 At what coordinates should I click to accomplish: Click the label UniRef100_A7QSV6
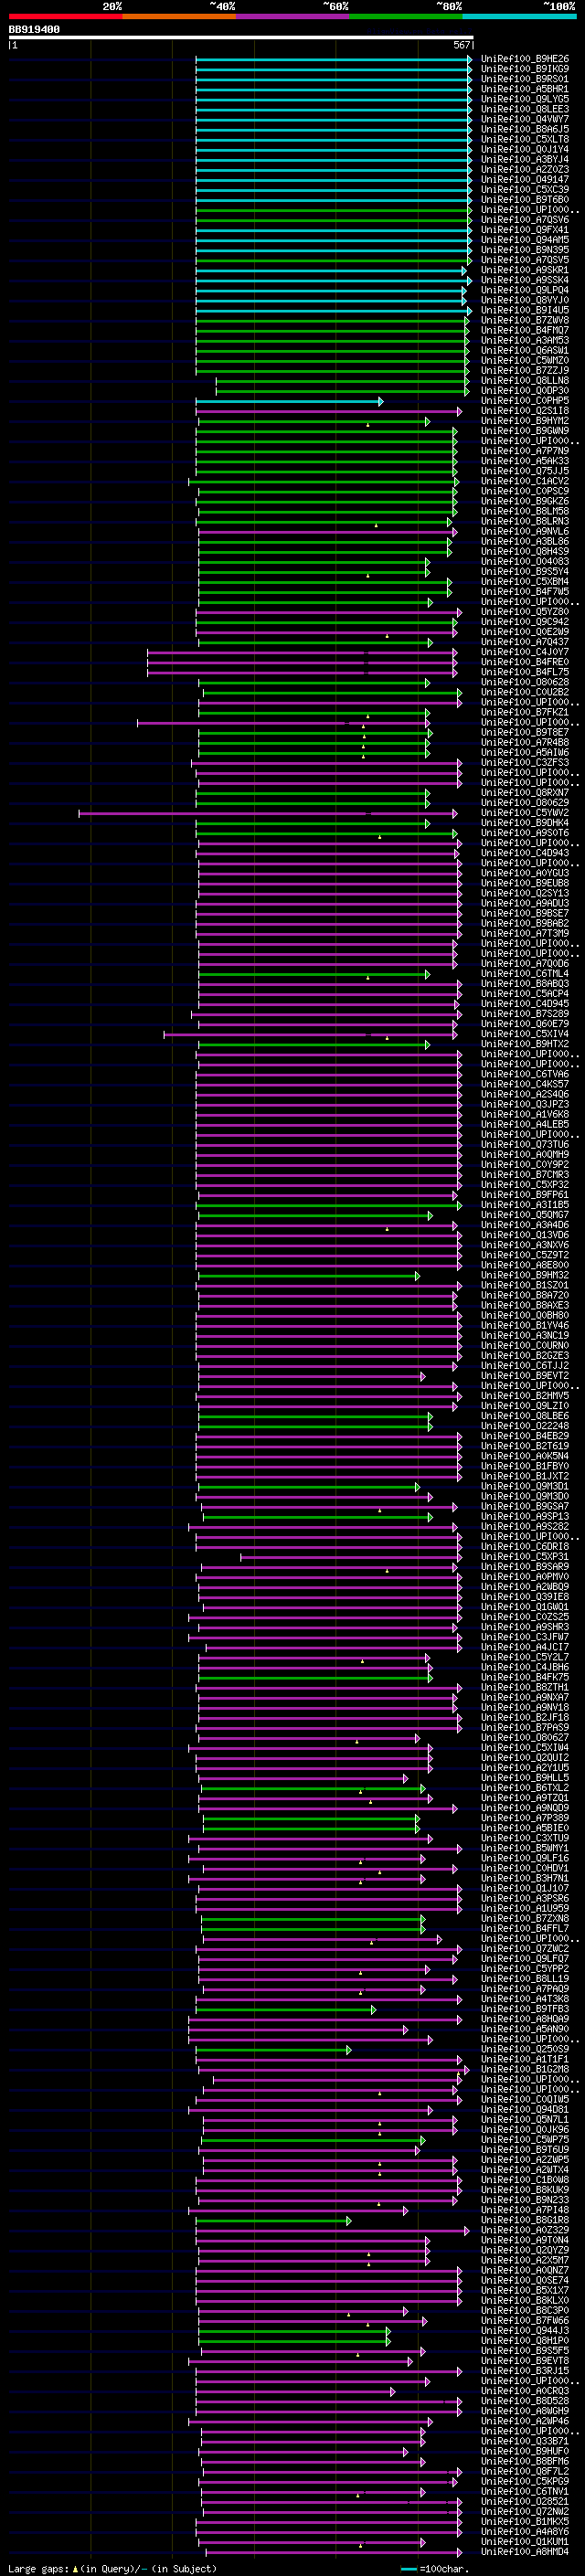(525, 220)
